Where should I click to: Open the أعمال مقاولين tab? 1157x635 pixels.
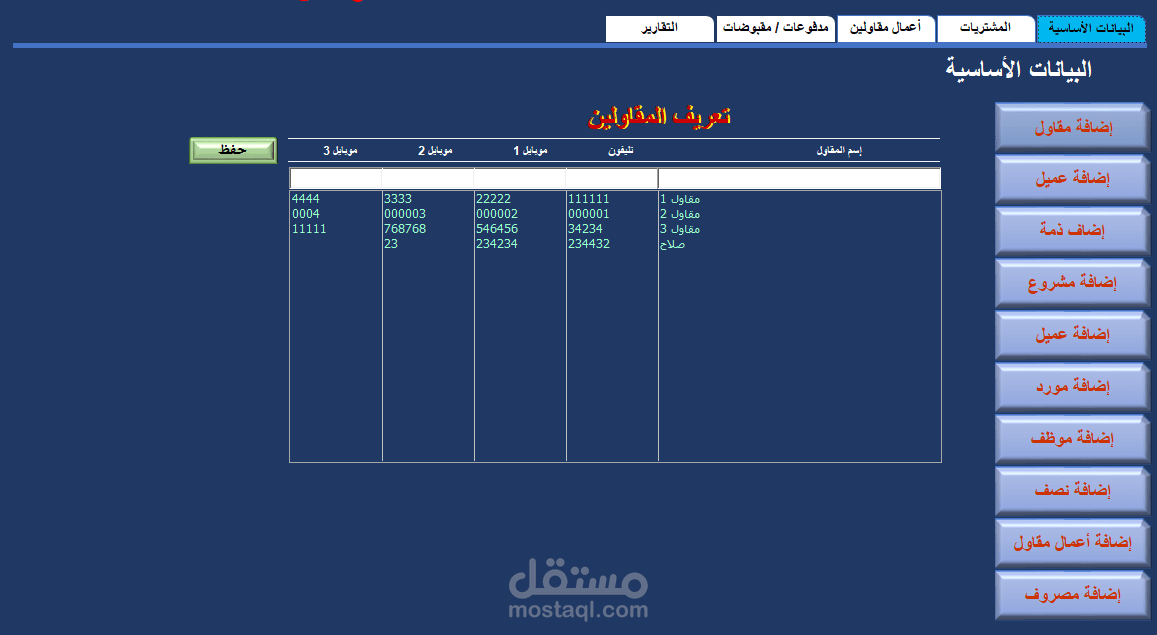click(885, 29)
